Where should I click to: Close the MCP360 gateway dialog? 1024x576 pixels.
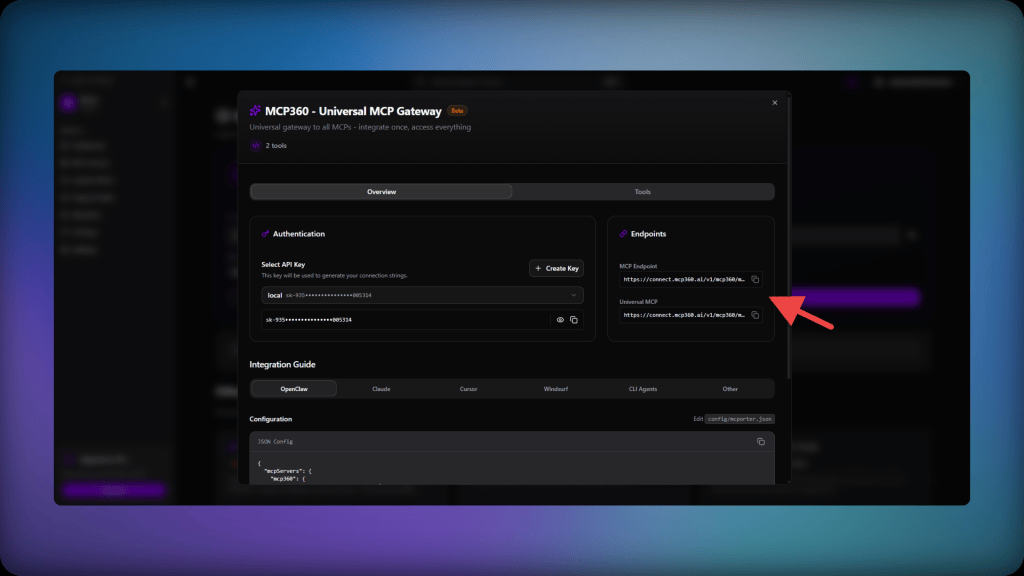[x=775, y=103]
